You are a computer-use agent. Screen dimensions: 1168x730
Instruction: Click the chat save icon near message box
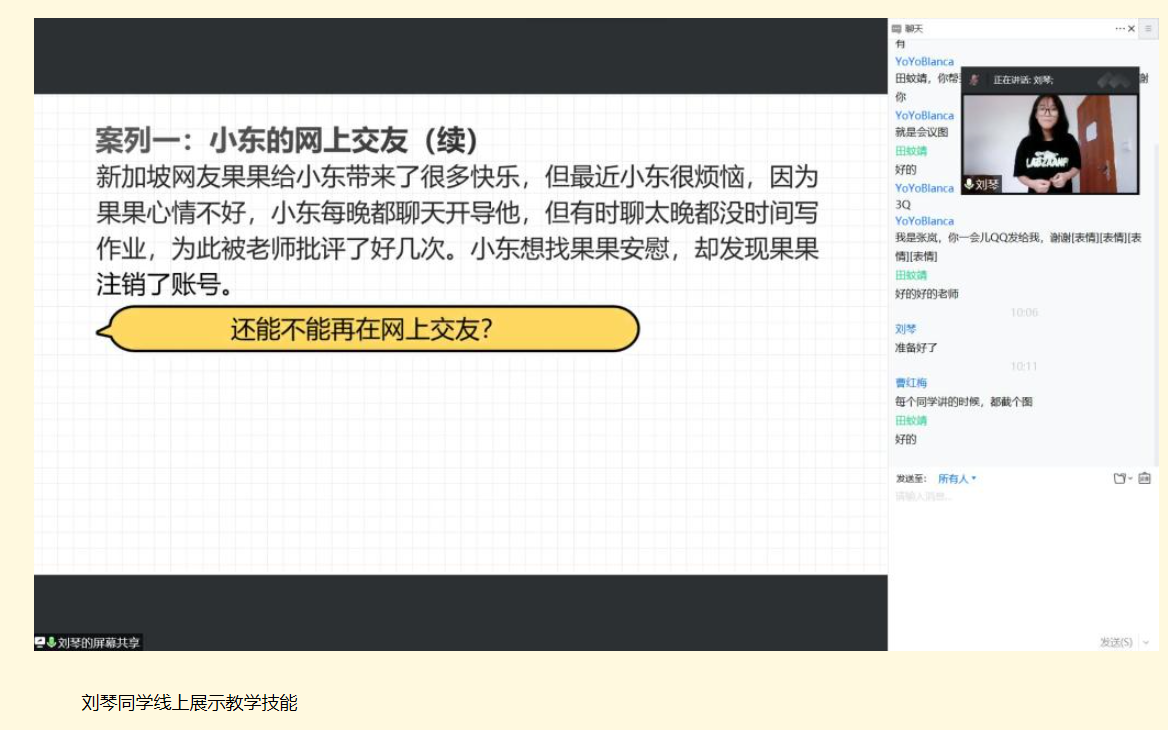click(1144, 479)
